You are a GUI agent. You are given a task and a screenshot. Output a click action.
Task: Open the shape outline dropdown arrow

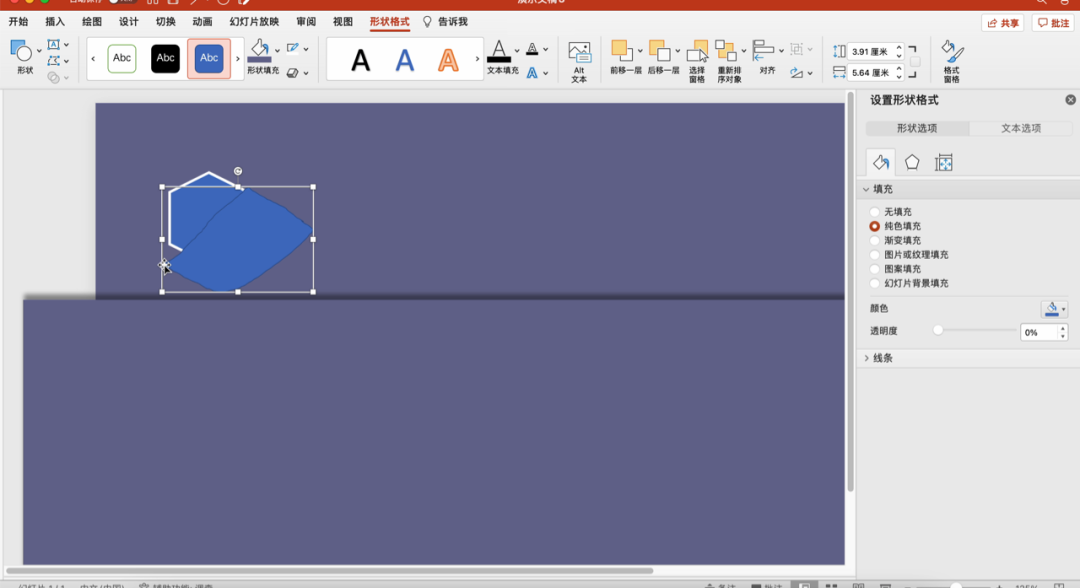[x=306, y=49]
